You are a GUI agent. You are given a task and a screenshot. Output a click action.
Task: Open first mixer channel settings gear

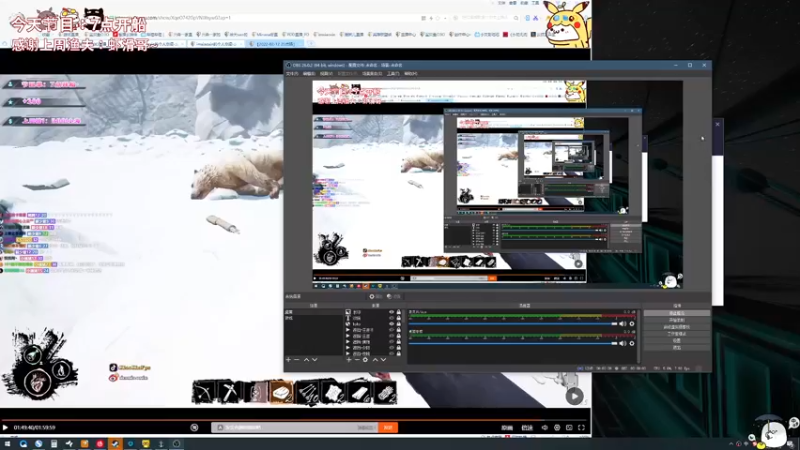632,323
